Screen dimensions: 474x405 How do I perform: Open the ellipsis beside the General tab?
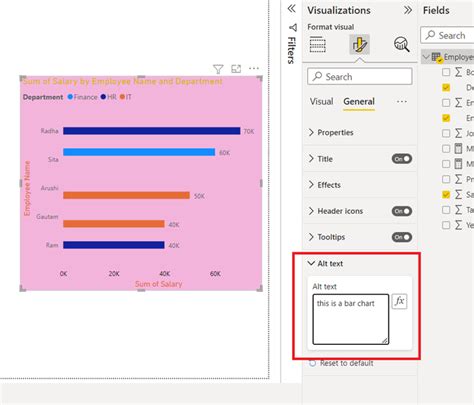[x=402, y=102]
